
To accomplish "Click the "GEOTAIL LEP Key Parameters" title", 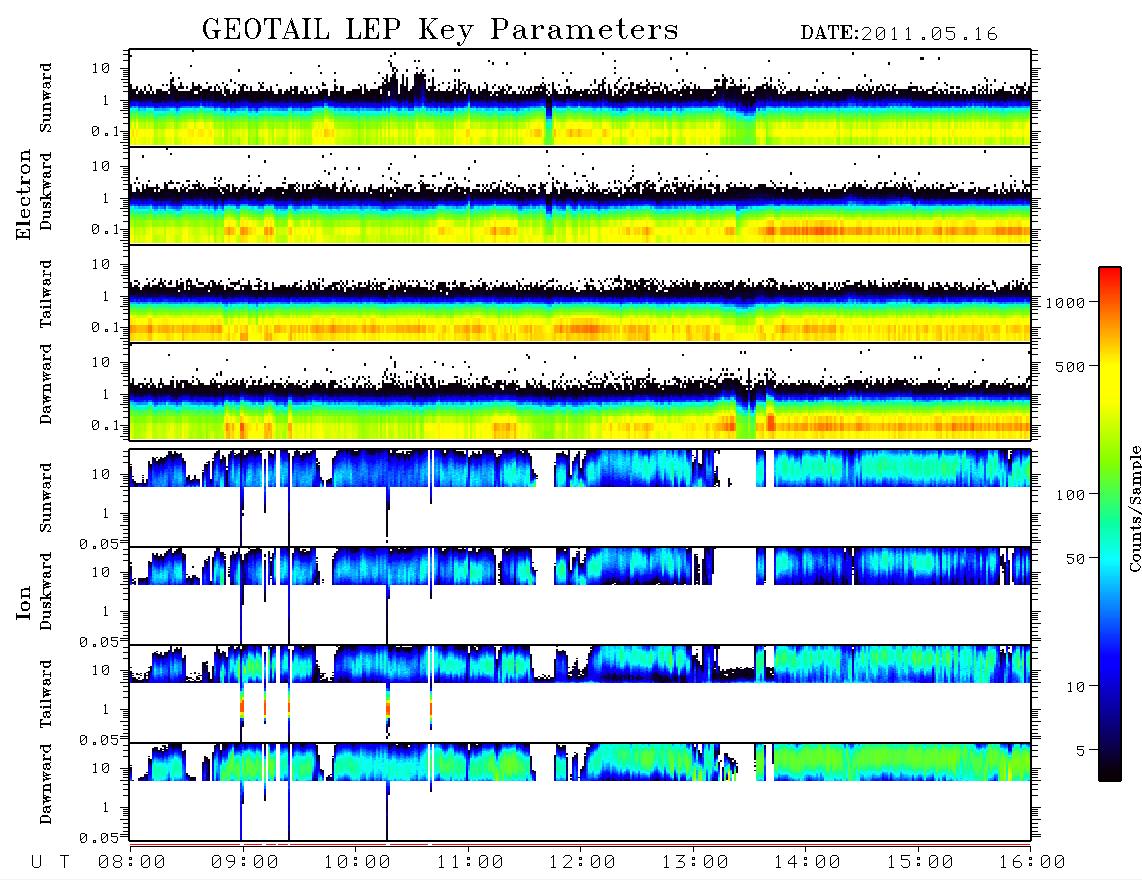I will [440, 30].
